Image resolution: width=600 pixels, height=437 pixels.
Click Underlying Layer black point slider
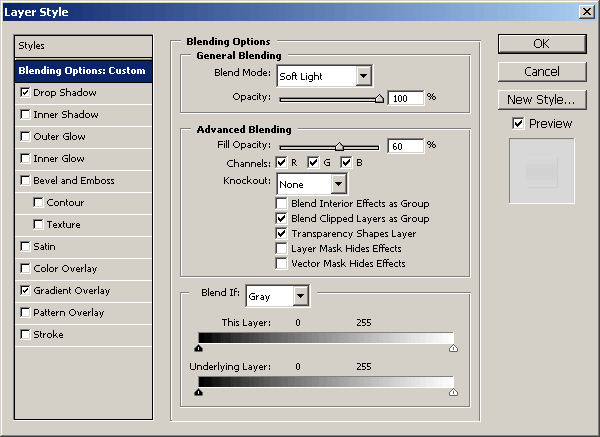click(x=198, y=392)
